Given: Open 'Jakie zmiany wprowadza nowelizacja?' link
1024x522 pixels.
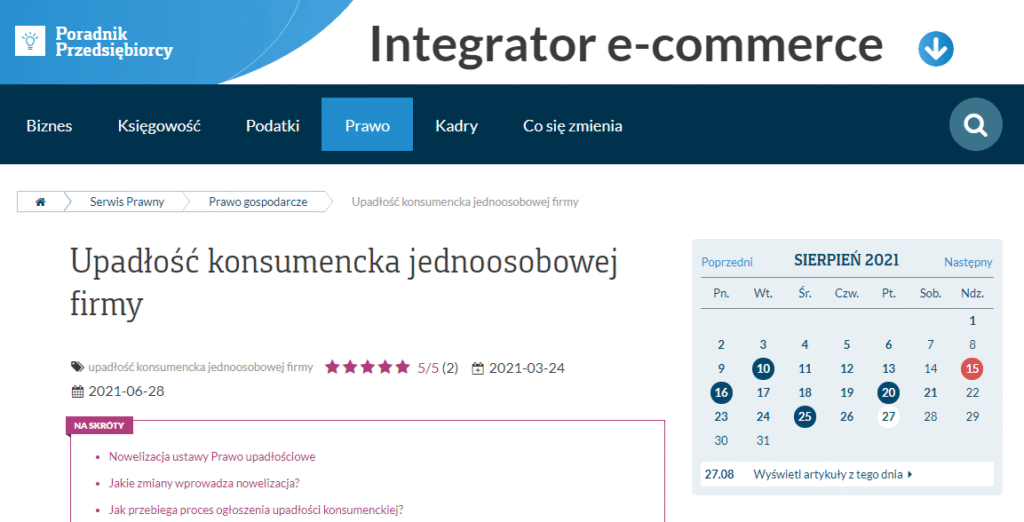Looking at the screenshot, I should pyautogui.click(x=204, y=483).
